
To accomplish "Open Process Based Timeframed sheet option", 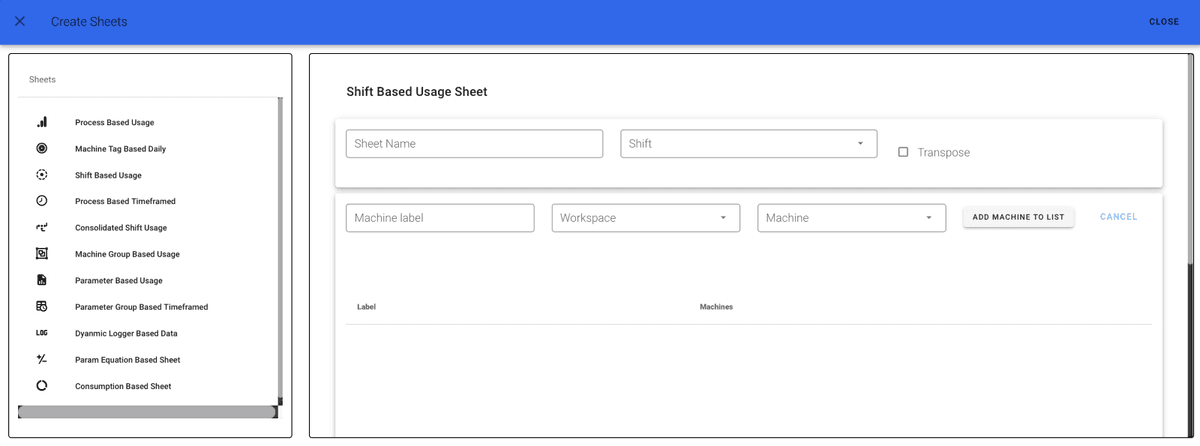I will pyautogui.click(x=125, y=202).
